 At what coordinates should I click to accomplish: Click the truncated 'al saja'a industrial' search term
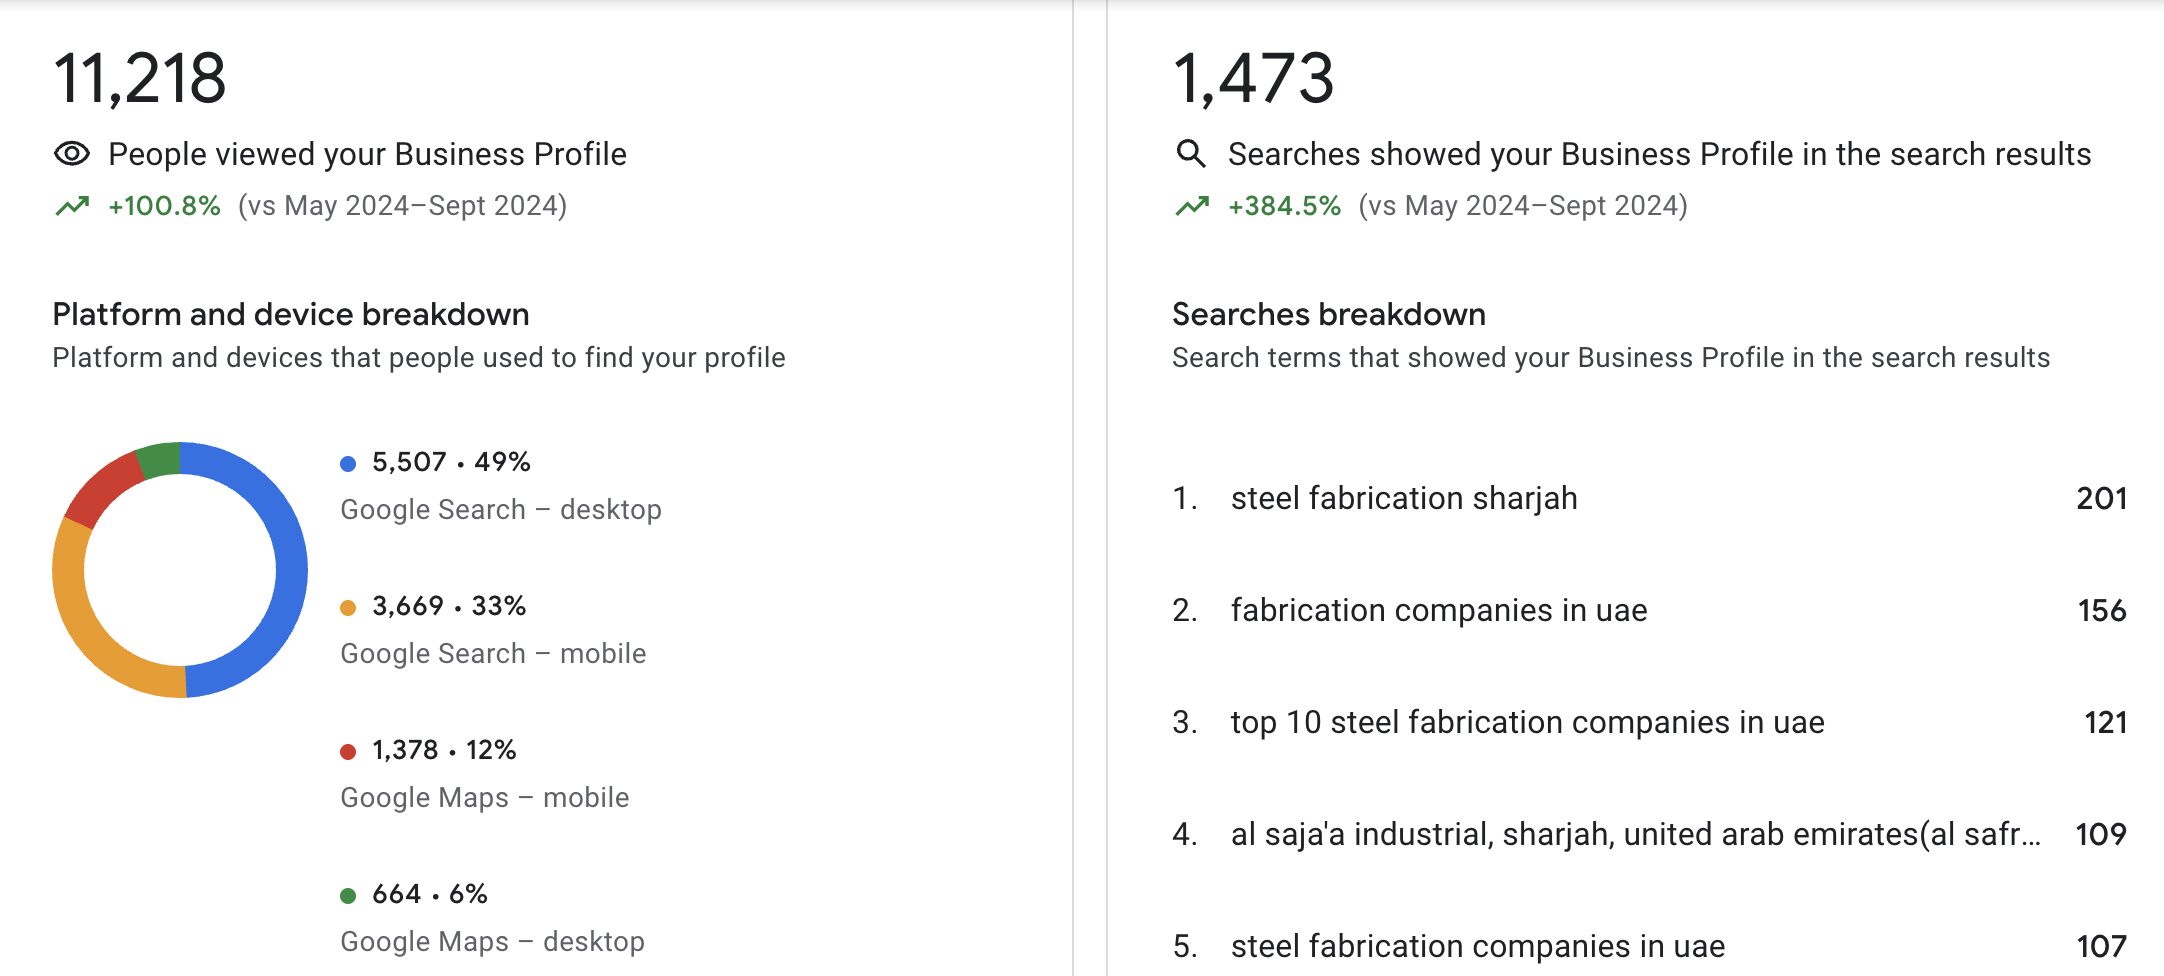[1635, 834]
